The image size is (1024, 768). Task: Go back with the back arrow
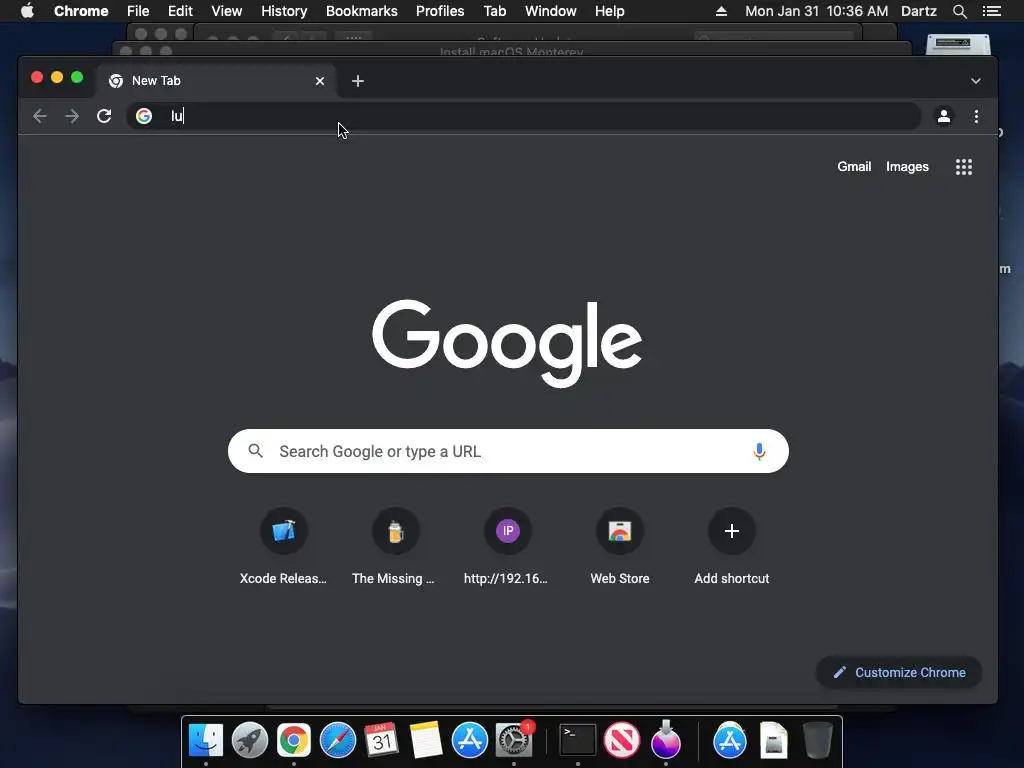(40, 116)
